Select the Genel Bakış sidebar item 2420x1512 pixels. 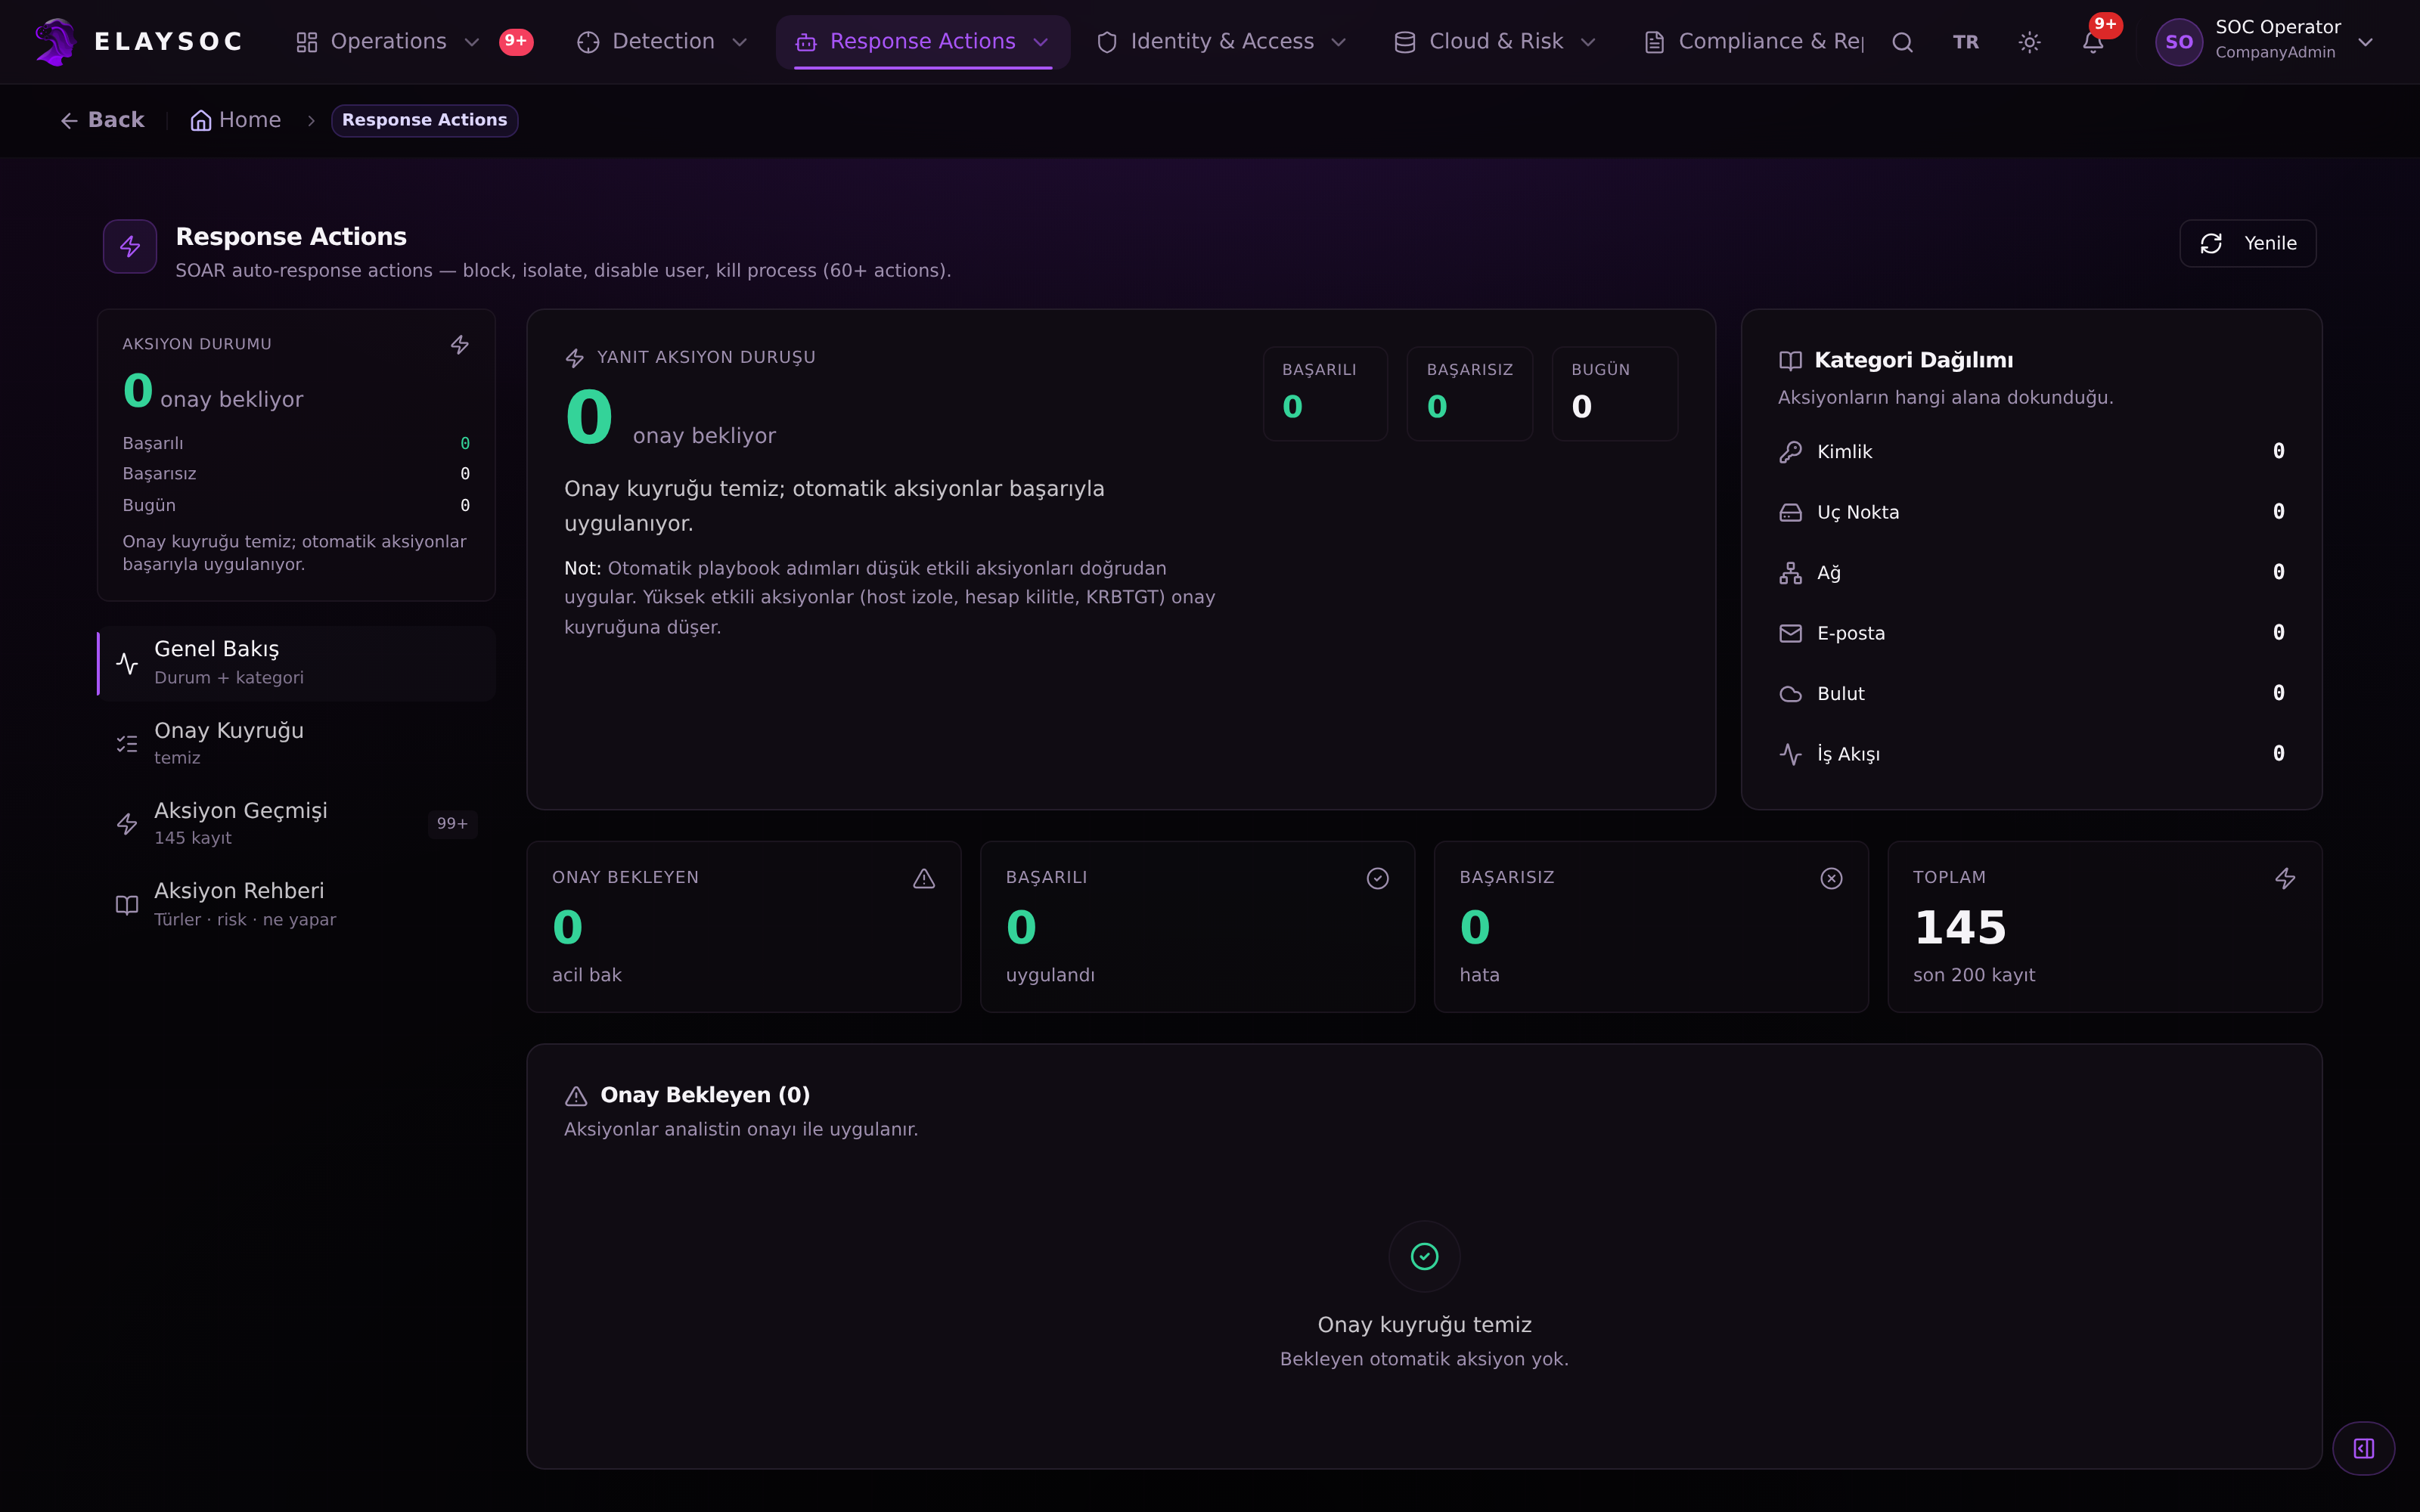[297, 662]
